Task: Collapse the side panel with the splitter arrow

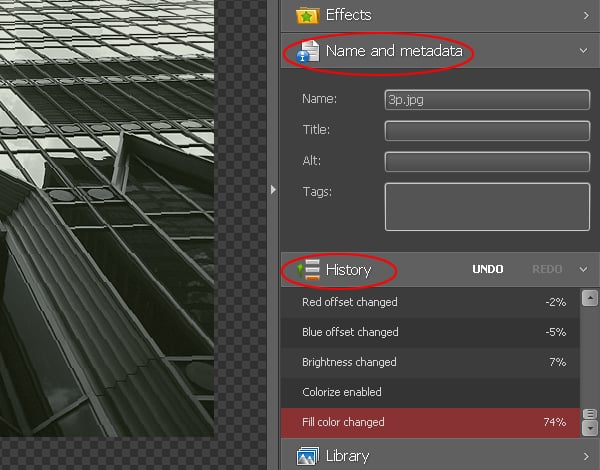Action: pyautogui.click(x=274, y=189)
